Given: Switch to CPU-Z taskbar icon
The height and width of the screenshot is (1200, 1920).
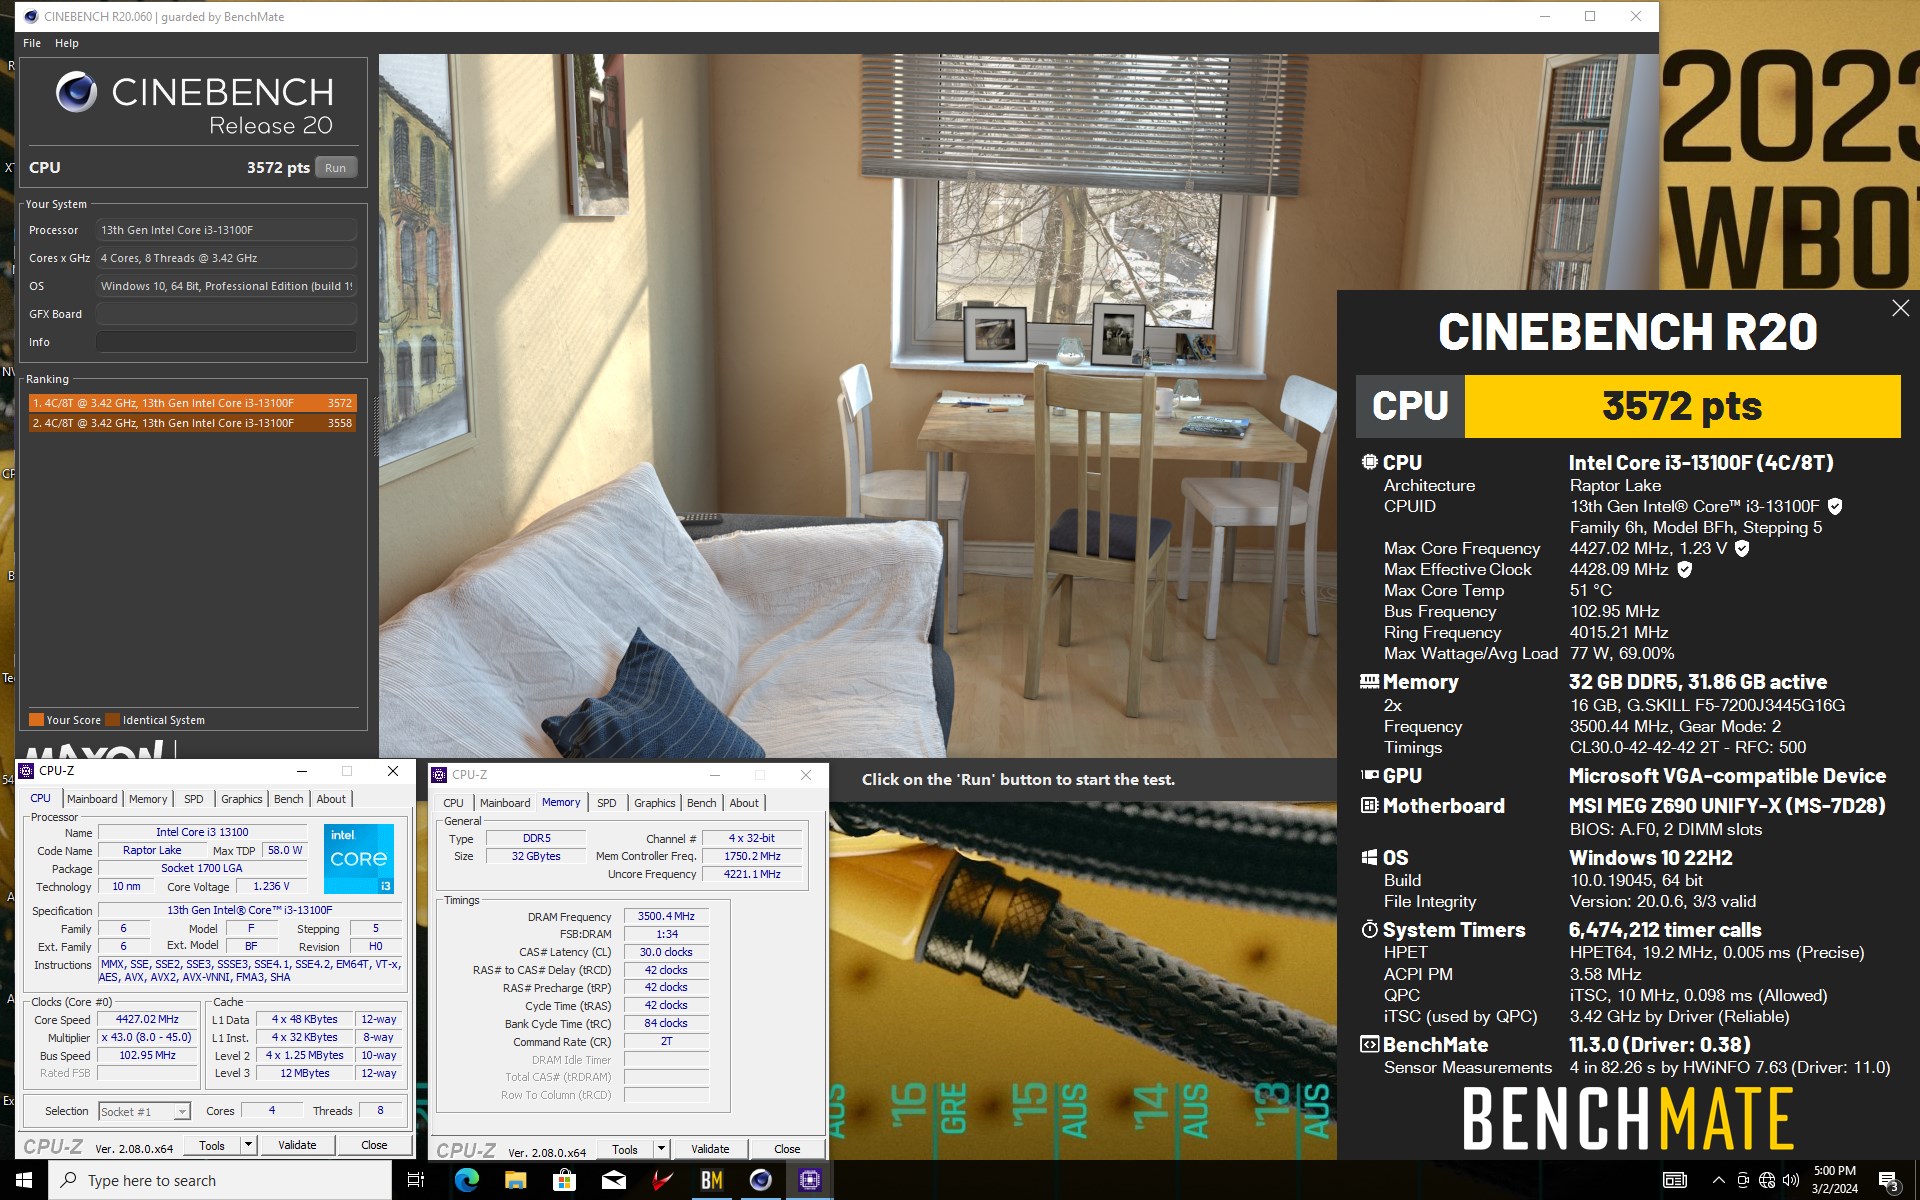Looking at the screenshot, I should coord(809,1180).
